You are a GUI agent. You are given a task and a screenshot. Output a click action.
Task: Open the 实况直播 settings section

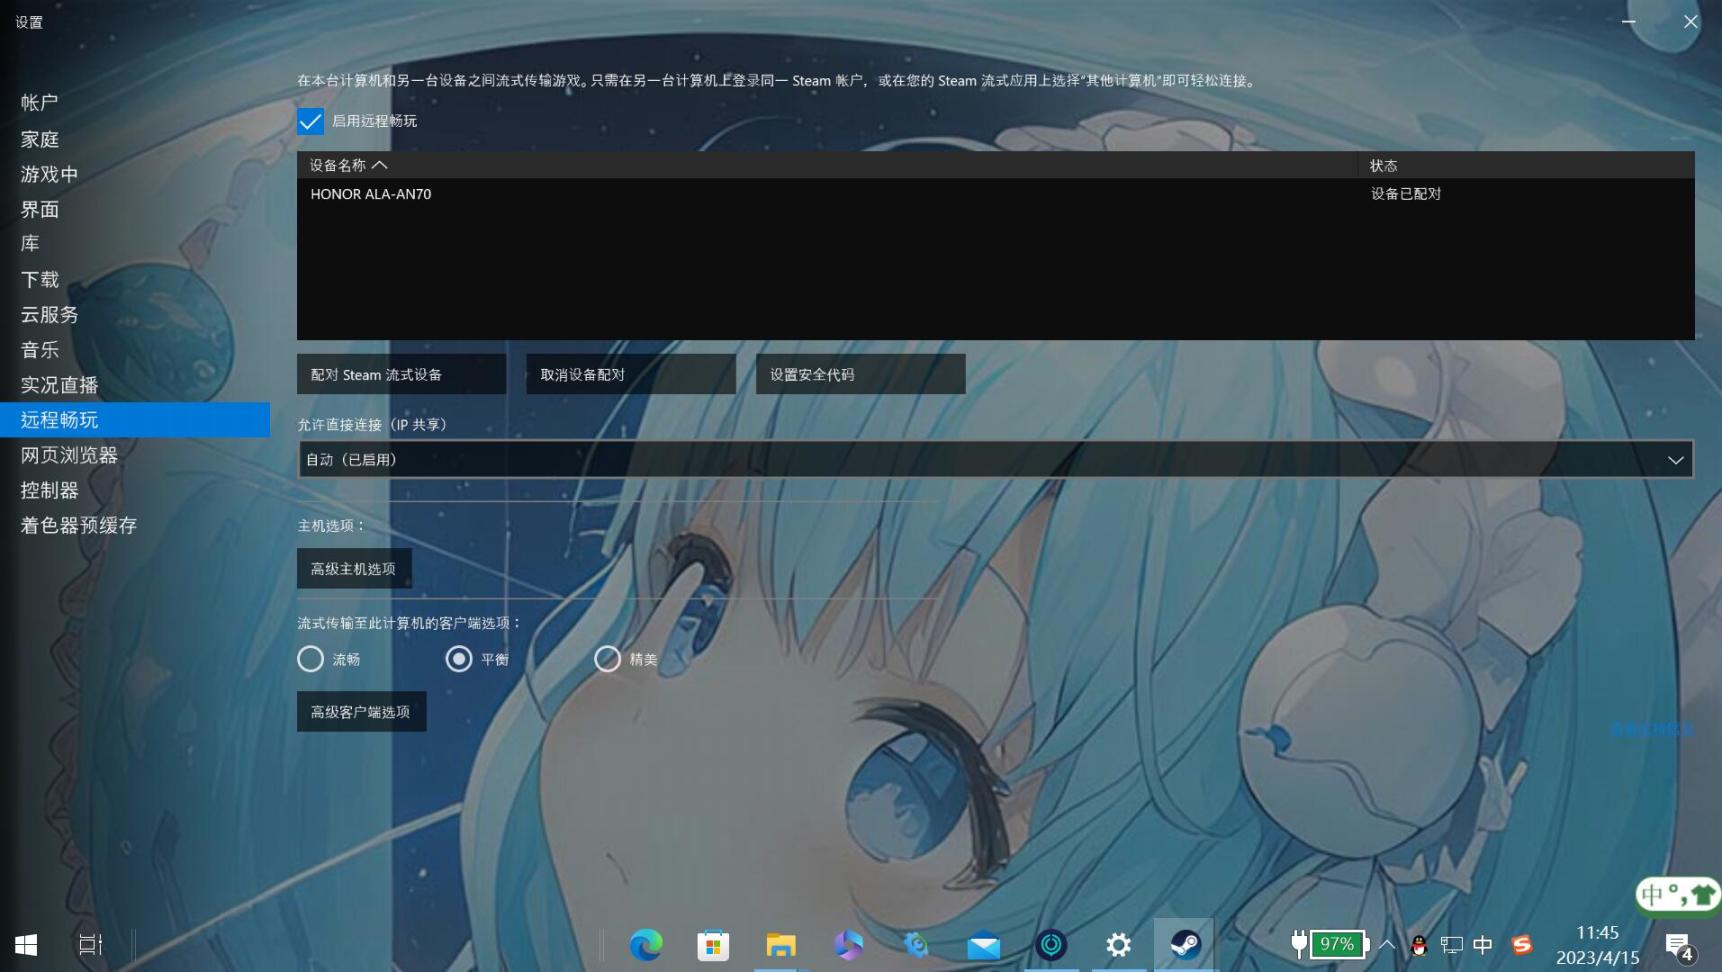point(135,385)
